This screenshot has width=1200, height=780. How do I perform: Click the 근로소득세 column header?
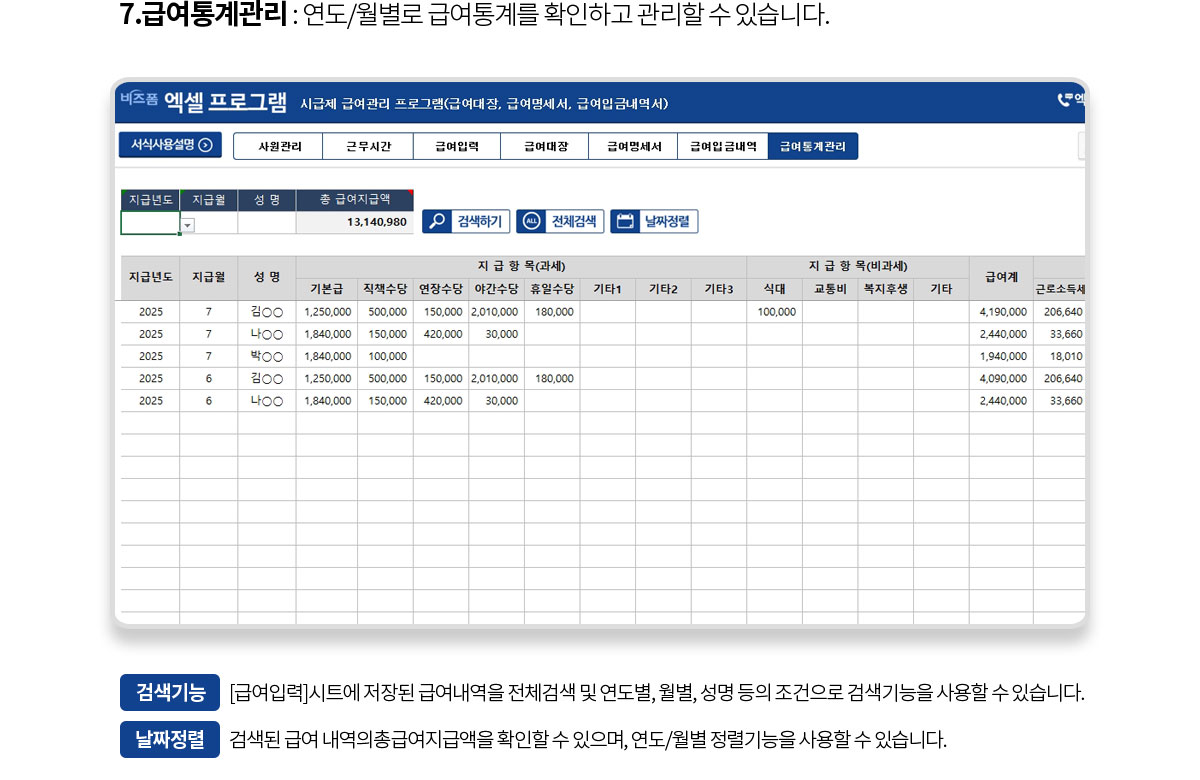(1060, 289)
